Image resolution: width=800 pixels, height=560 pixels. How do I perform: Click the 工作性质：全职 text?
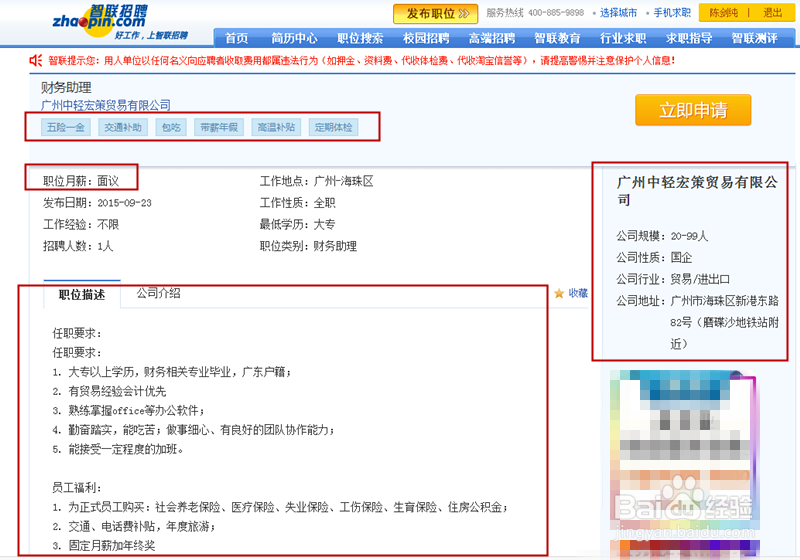(x=297, y=203)
